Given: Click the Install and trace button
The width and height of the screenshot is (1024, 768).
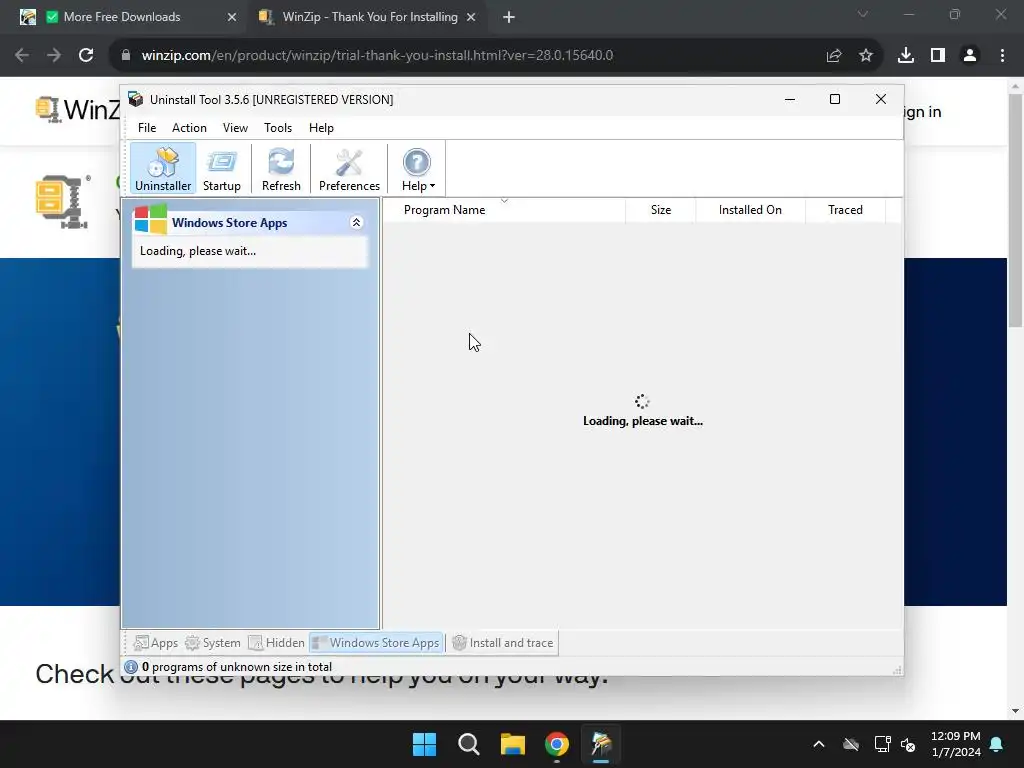Looking at the screenshot, I should [503, 643].
